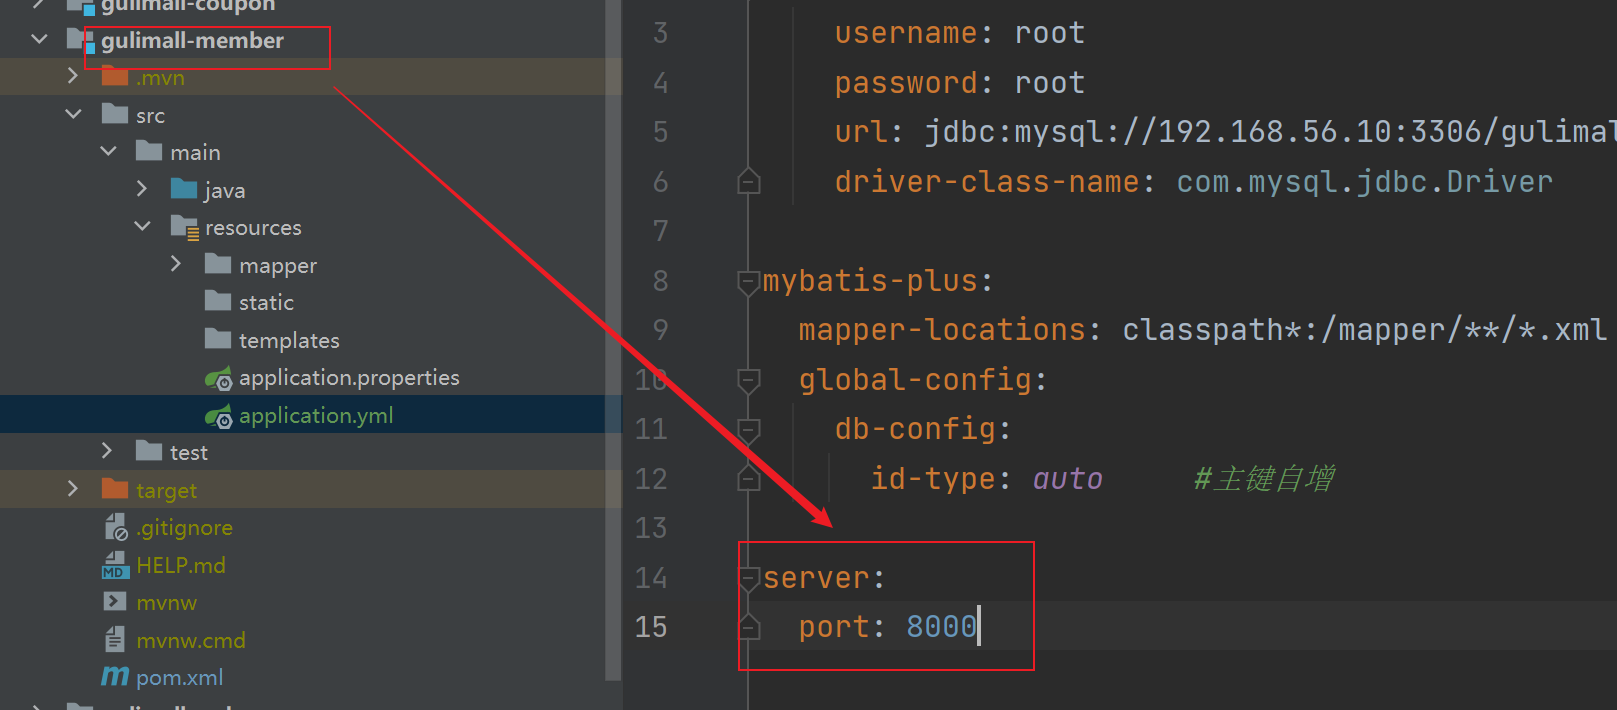The image size is (1617, 710).
Task: Click the resources folder icon
Action: tap(185, 227)
